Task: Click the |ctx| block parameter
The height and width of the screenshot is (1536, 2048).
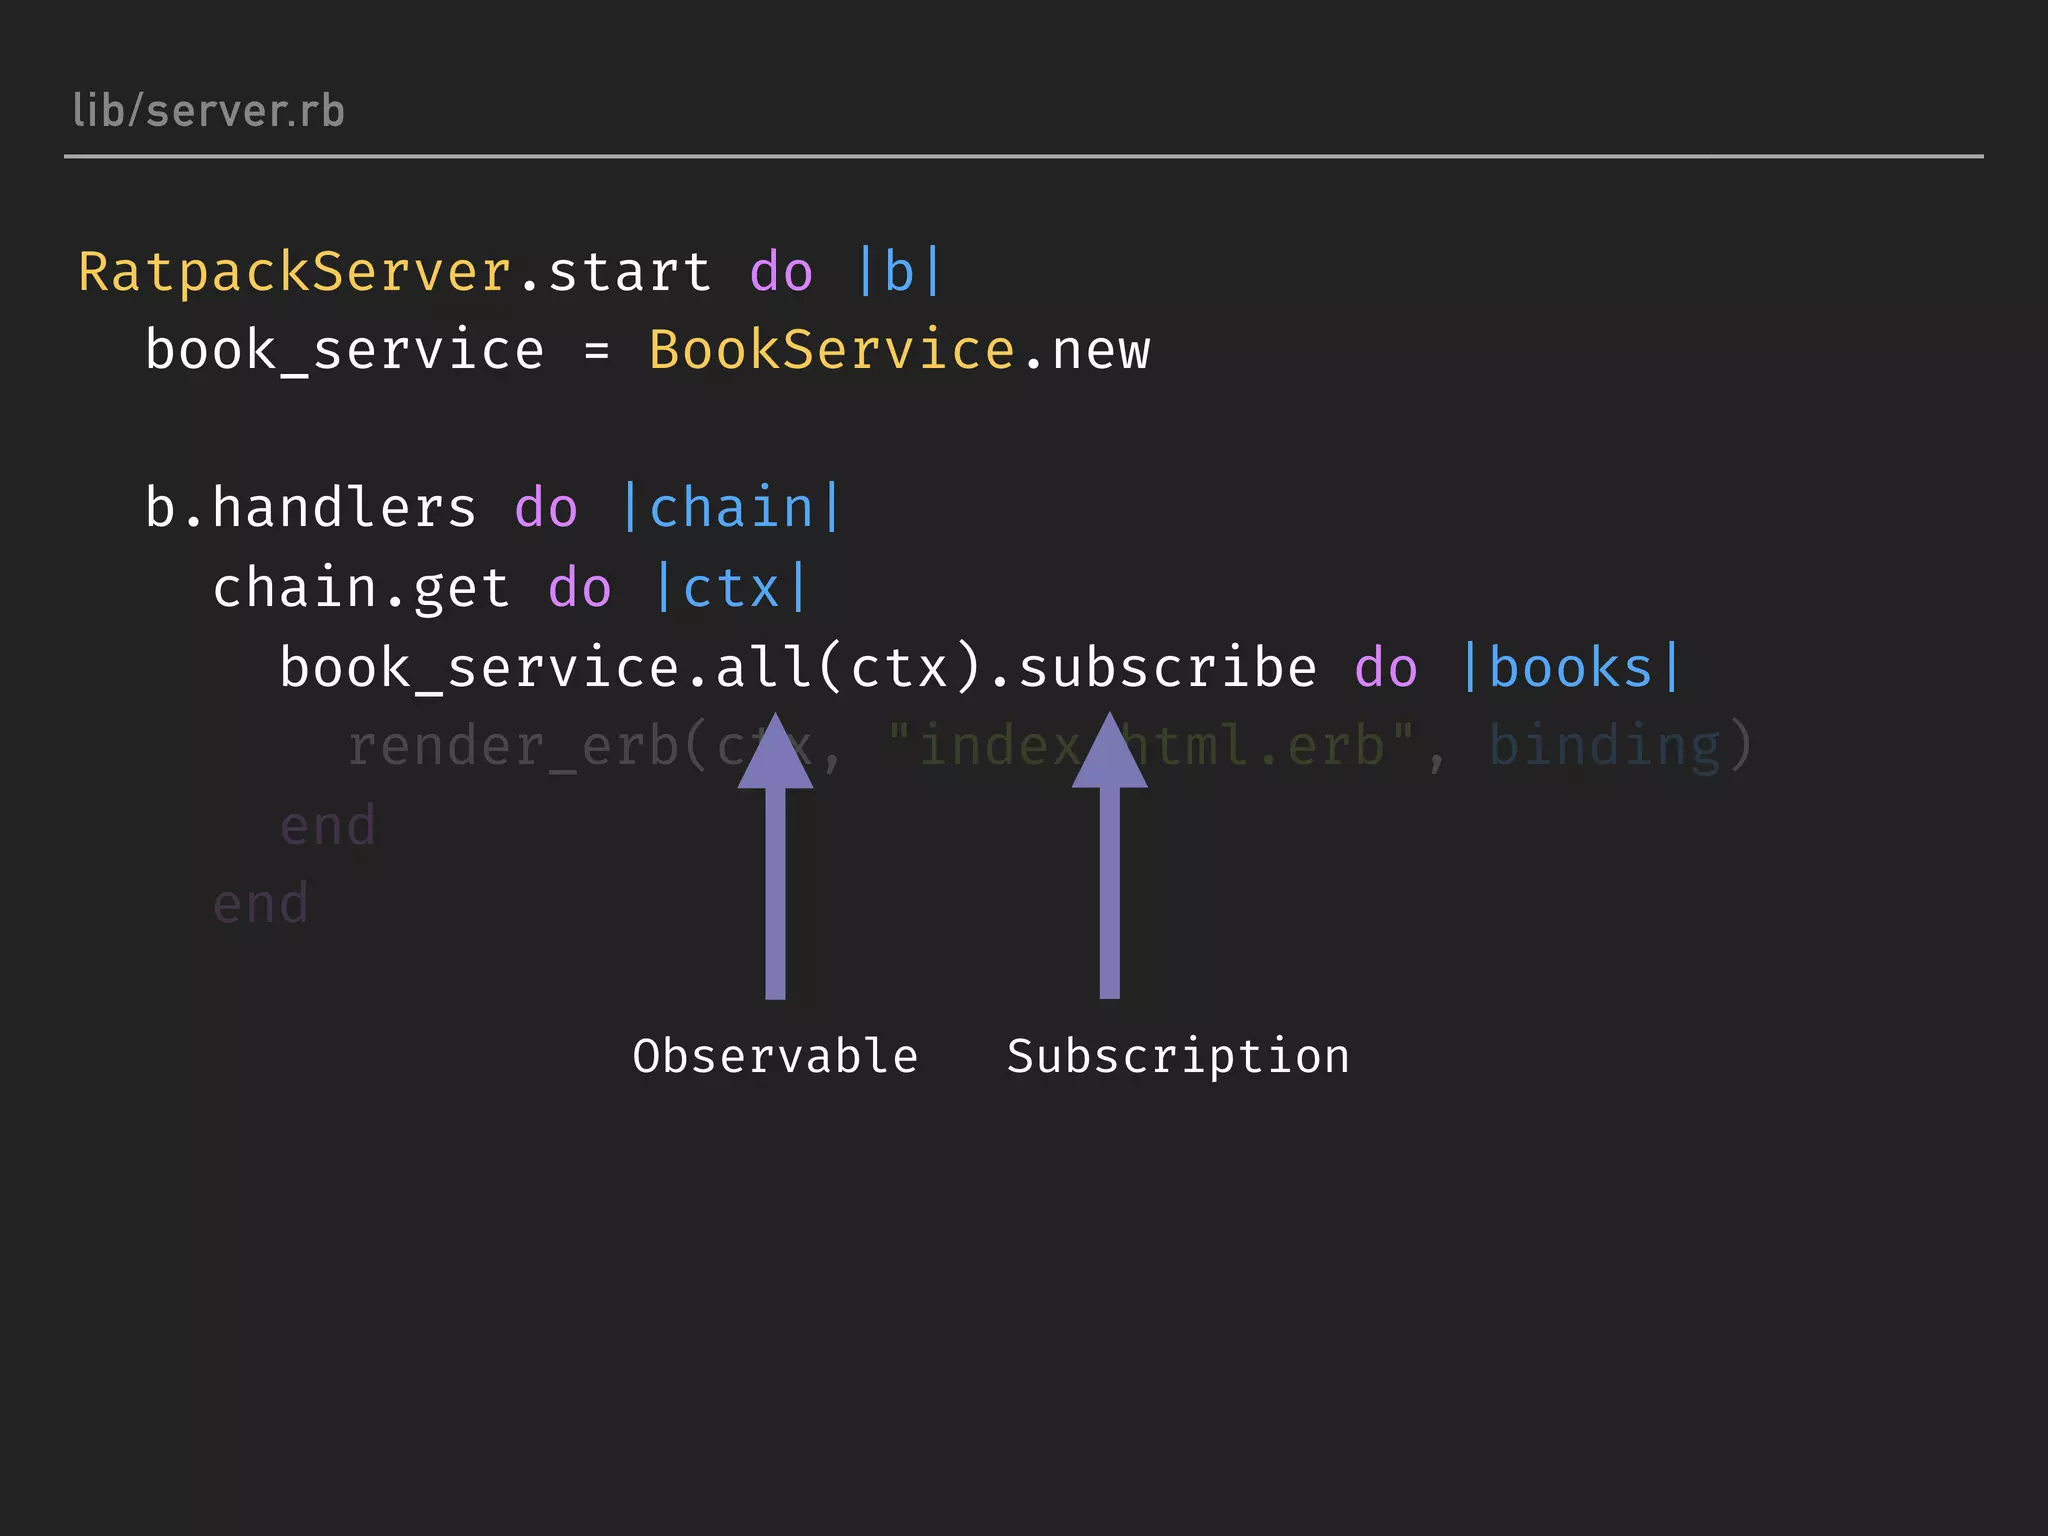Action: pyautogui.click(x=732, y=587)
